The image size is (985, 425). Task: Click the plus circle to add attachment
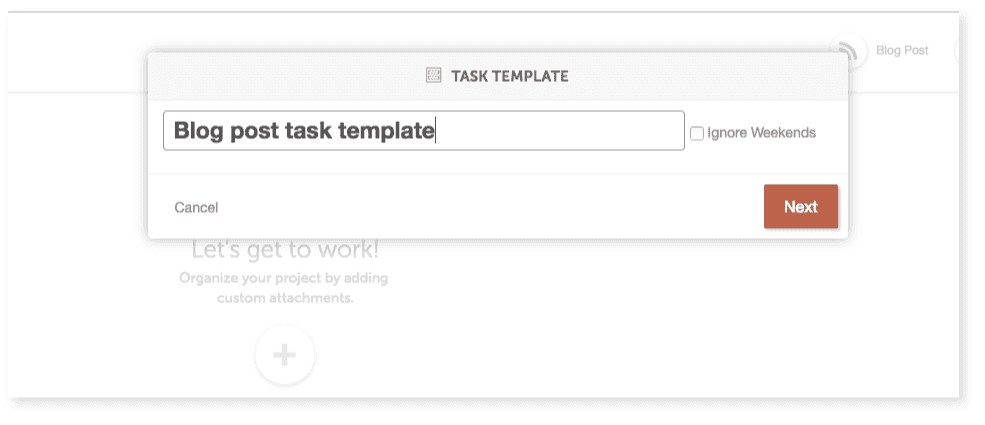click(285, 355)
